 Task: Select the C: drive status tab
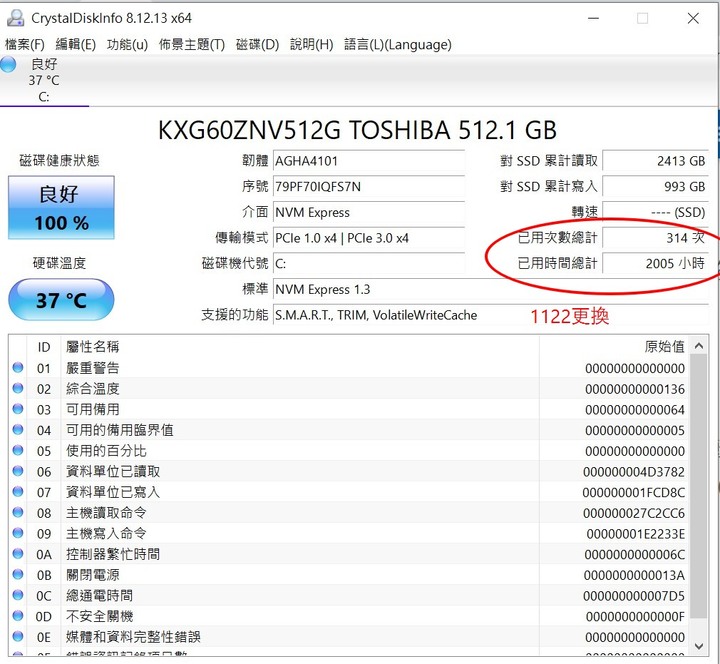click(x=44, y=80)
